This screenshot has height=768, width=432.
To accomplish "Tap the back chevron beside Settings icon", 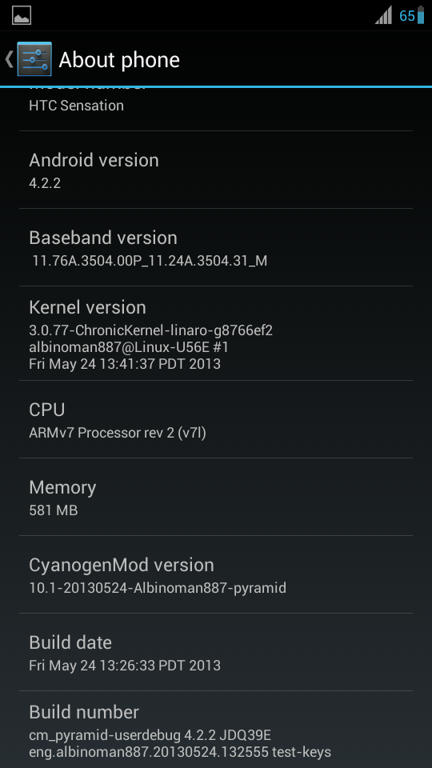I will coord(9,59).
